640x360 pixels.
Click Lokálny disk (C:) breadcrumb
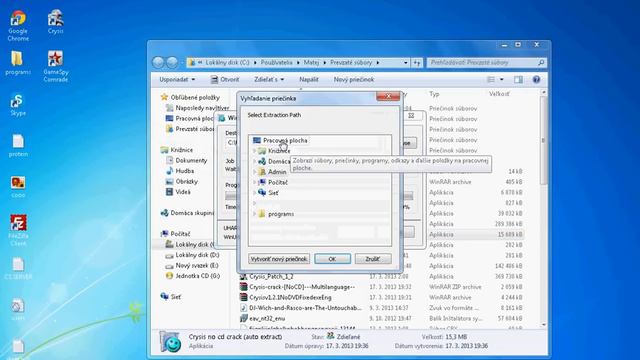click(x=227, y=62)
